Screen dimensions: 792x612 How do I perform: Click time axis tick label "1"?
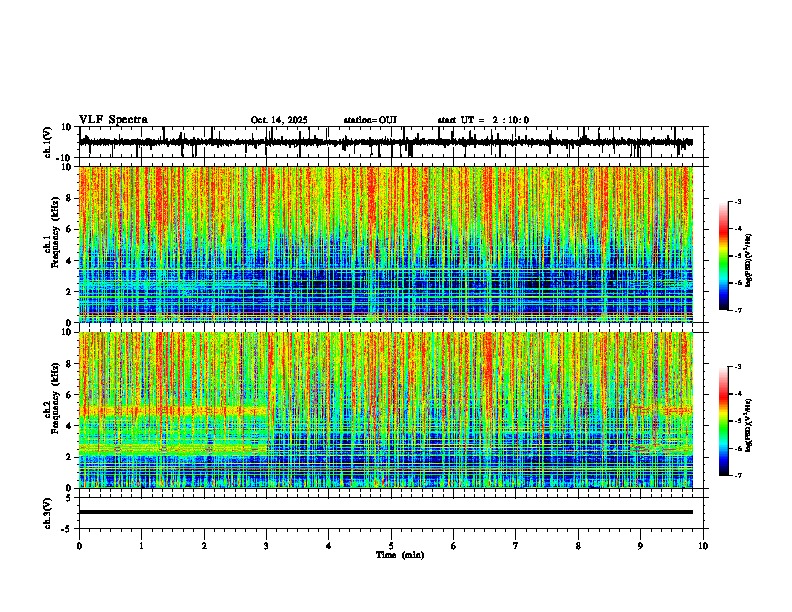141,546
